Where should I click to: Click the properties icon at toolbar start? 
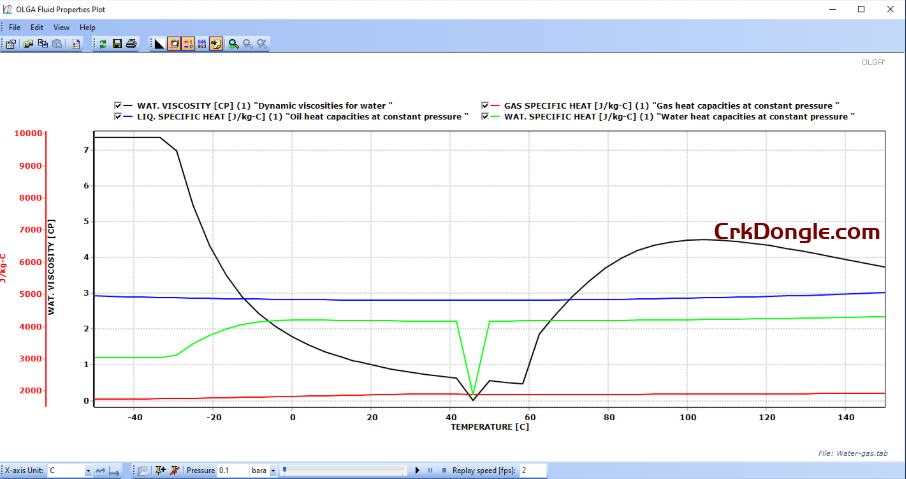11,44
